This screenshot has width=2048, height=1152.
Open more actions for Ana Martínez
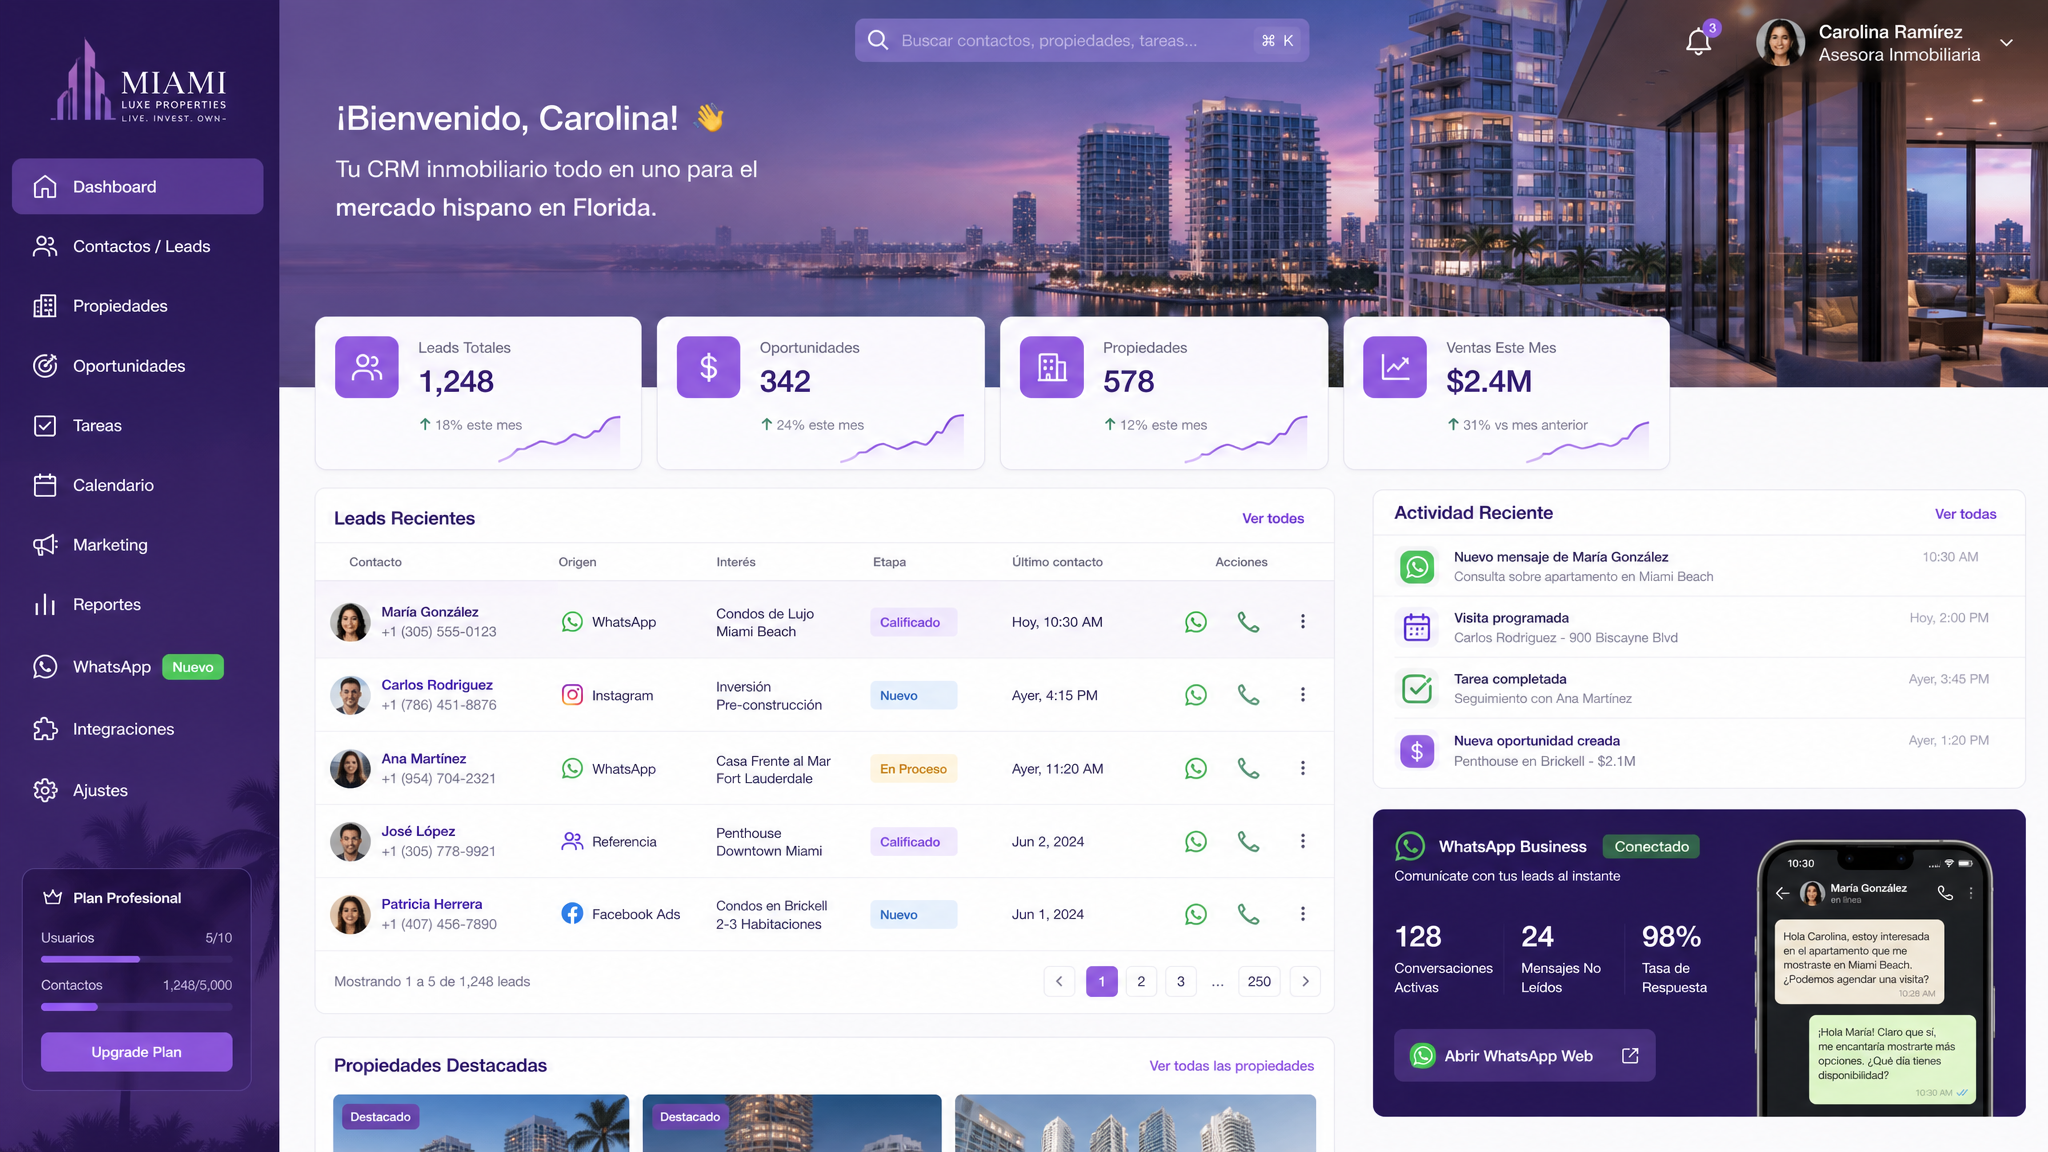1302,768
